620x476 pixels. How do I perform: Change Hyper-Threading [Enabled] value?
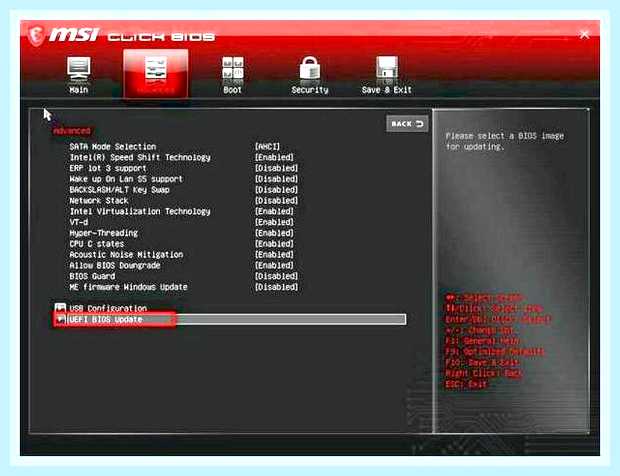pyautogui.click(x=274, y=233)
